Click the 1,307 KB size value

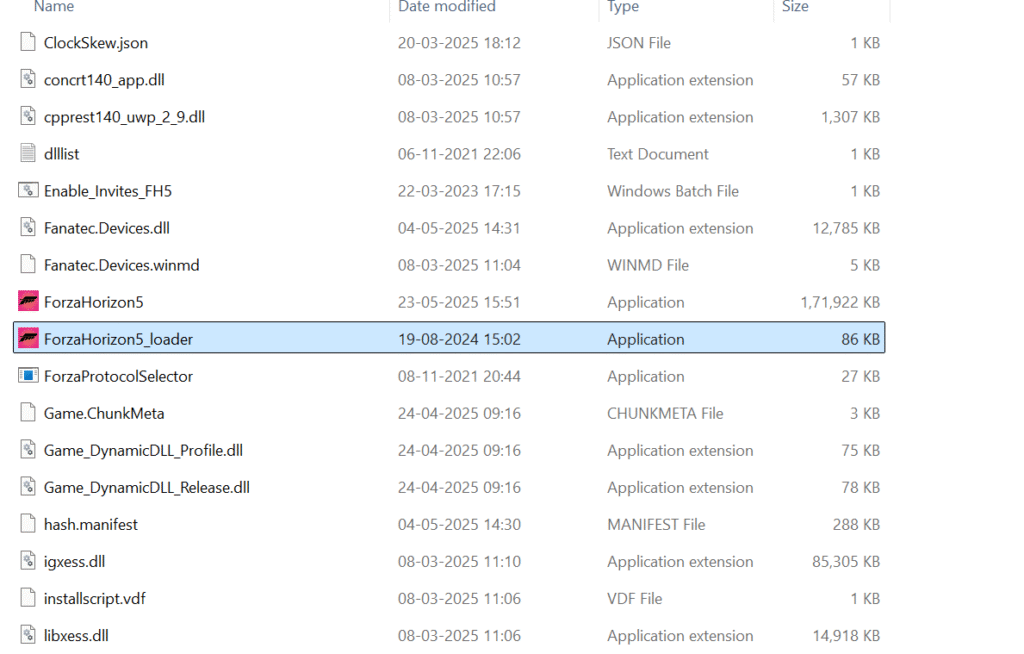click(x=850, y=118)
